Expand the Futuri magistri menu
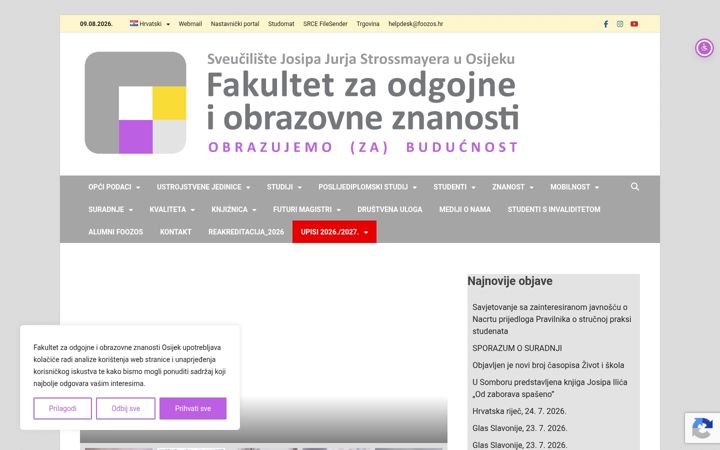Screen dimensions: 720x450 [x=307, y=209]
